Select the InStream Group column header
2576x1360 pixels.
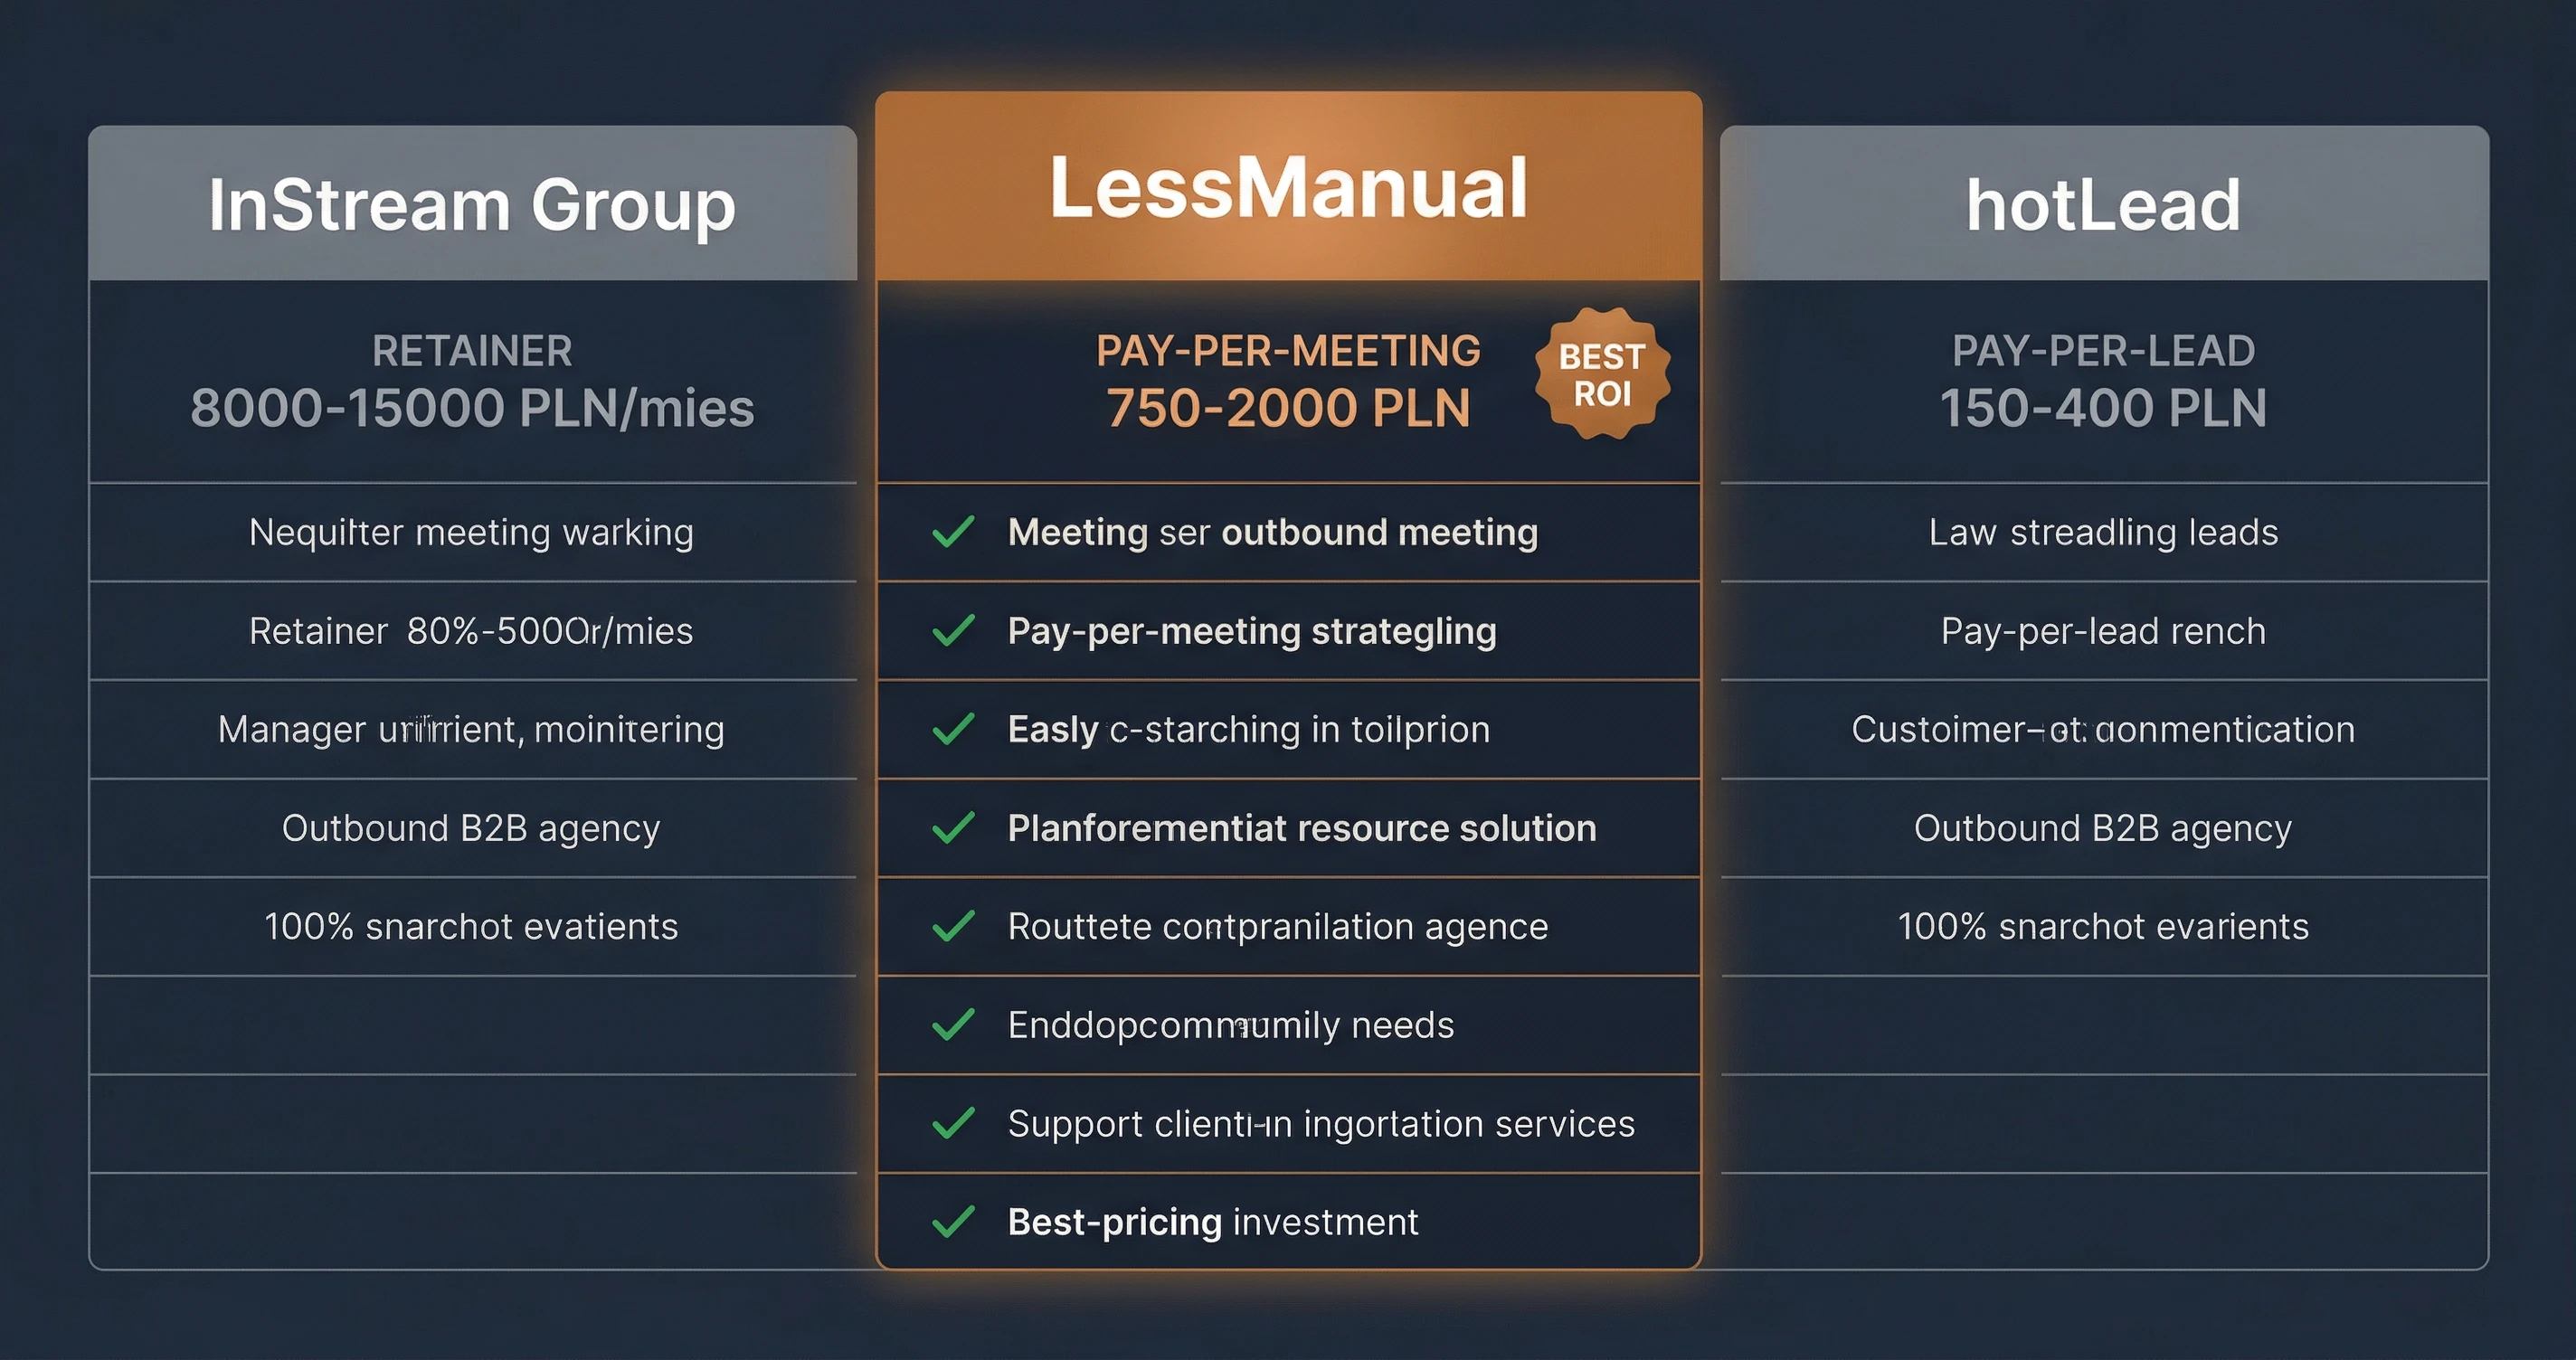tap(472, 205)
